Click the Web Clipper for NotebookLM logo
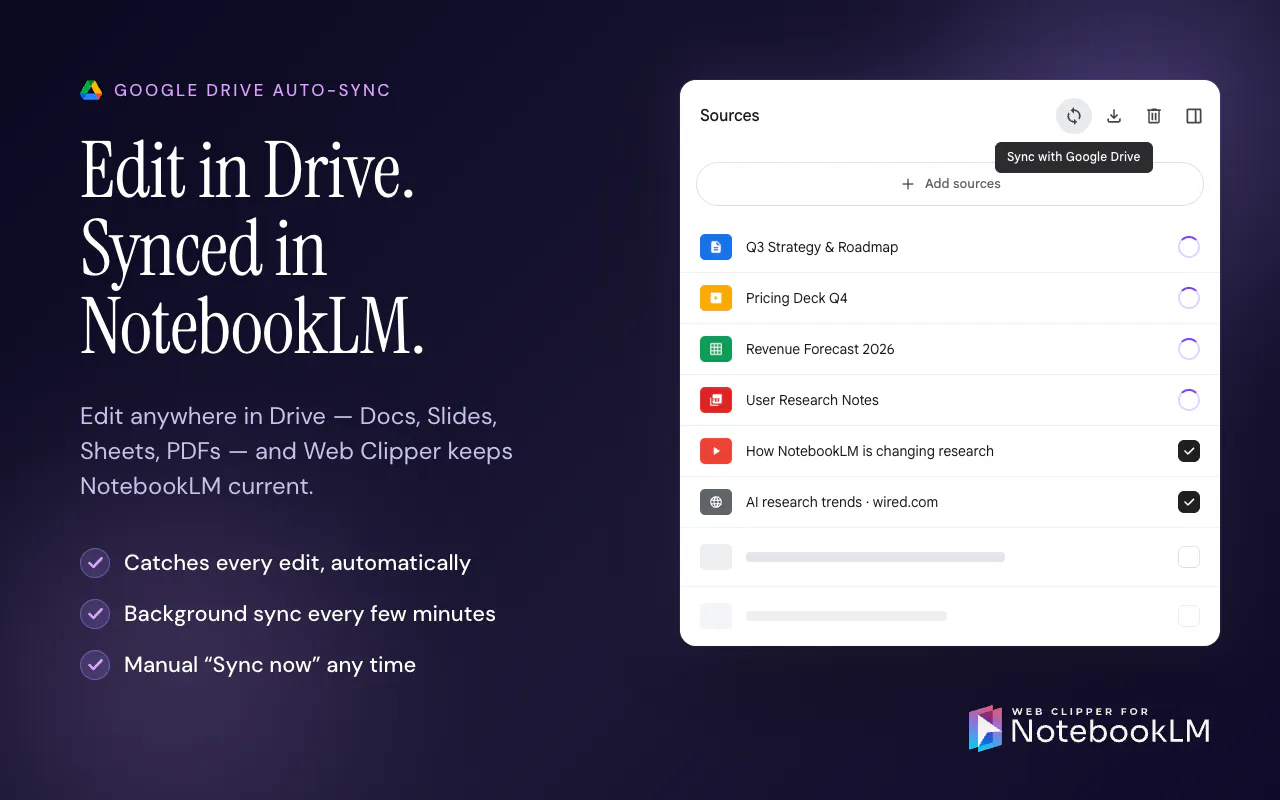This screenshot has width=1280, height=800. 1090,727
